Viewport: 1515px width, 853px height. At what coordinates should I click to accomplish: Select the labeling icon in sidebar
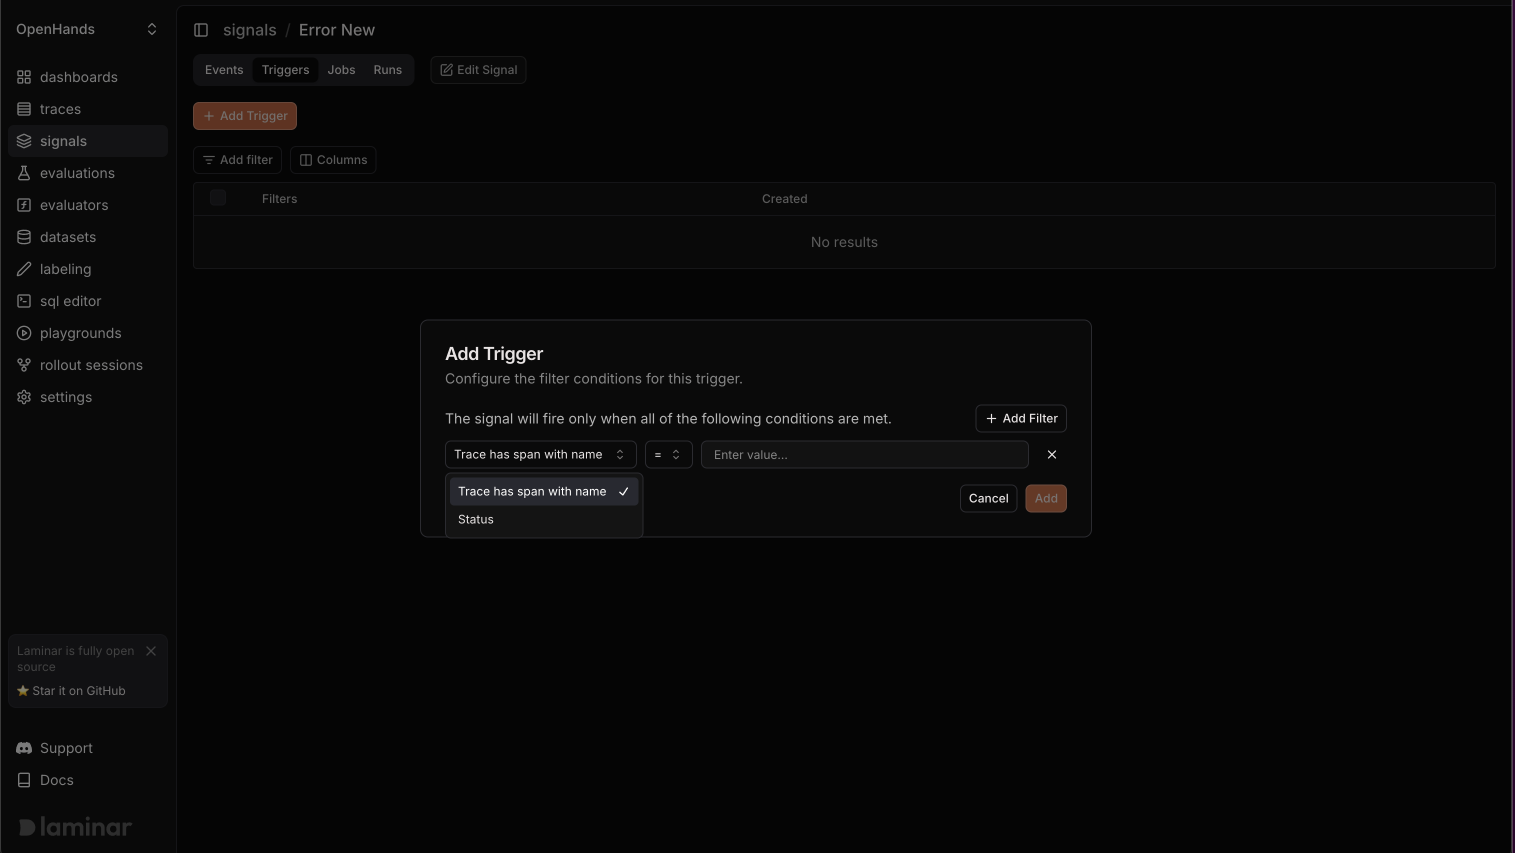(x=23, y=268)
